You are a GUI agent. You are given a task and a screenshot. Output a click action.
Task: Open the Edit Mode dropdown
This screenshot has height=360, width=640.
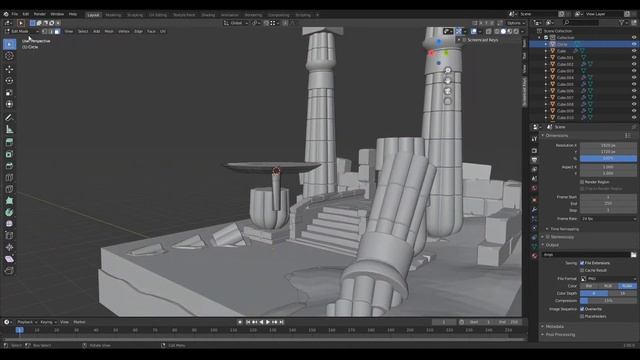[x=21, y=31]
